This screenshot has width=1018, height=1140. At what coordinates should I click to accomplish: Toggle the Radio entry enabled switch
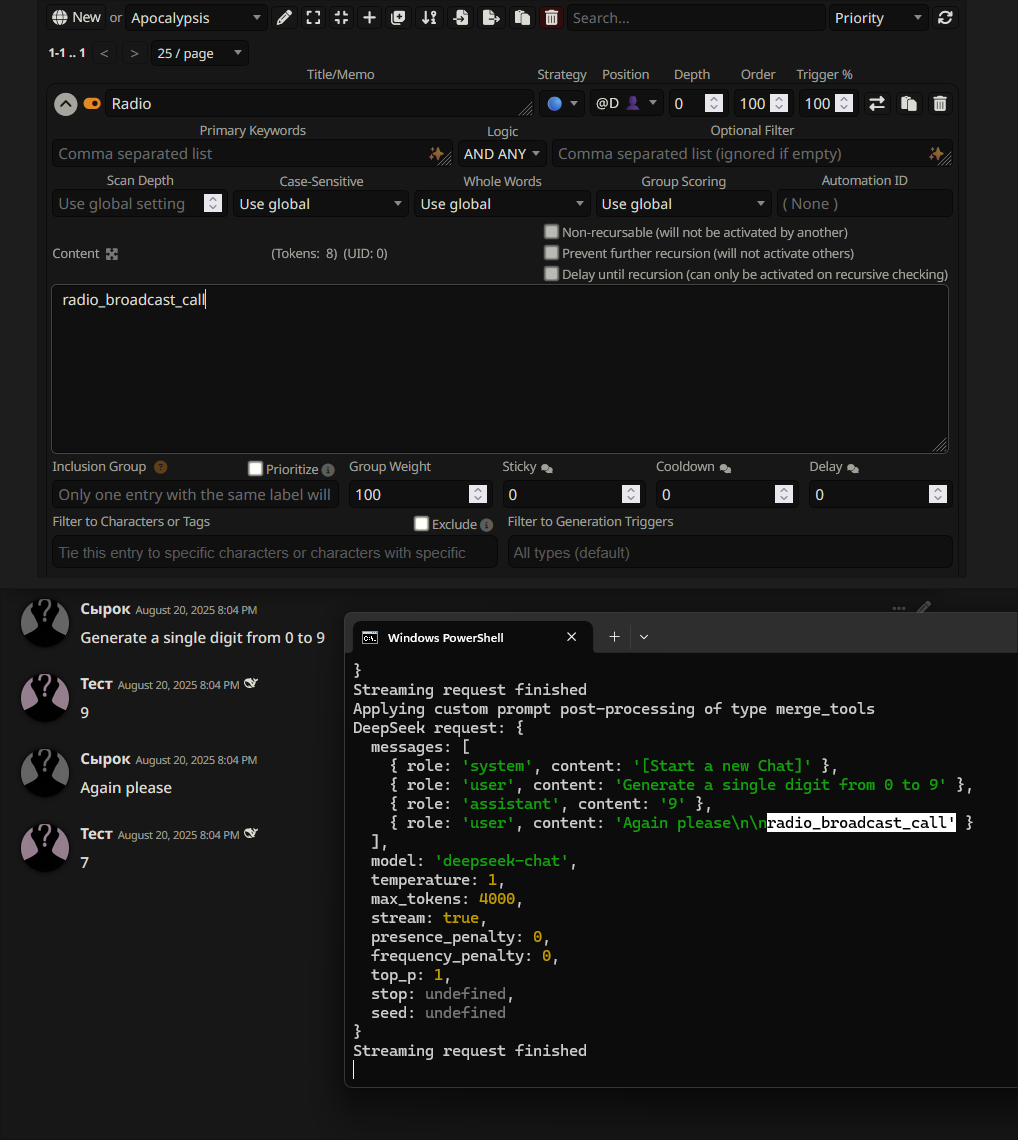click(92, 104)
